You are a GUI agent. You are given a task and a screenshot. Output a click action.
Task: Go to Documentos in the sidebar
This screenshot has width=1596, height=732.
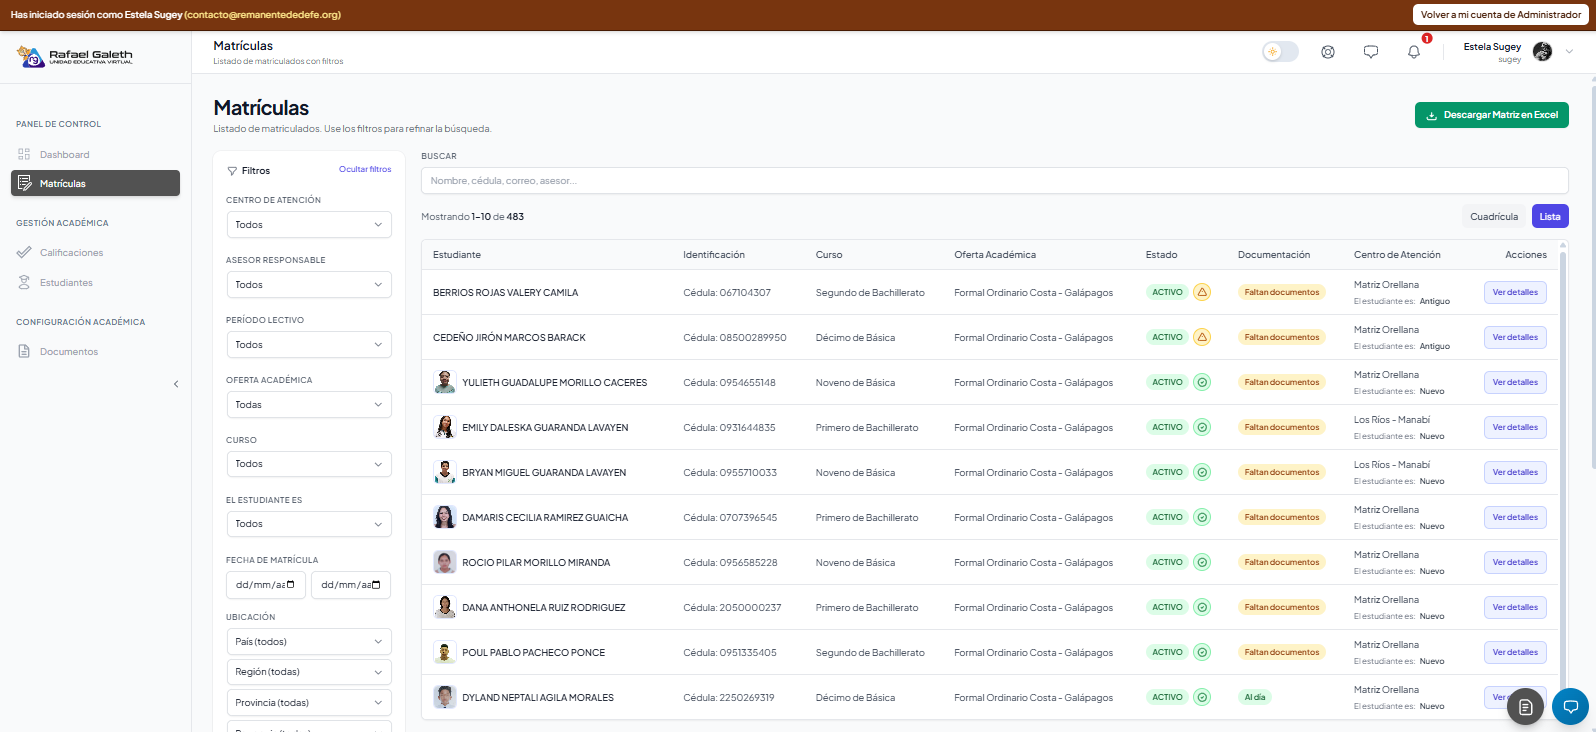coord(68,352)
